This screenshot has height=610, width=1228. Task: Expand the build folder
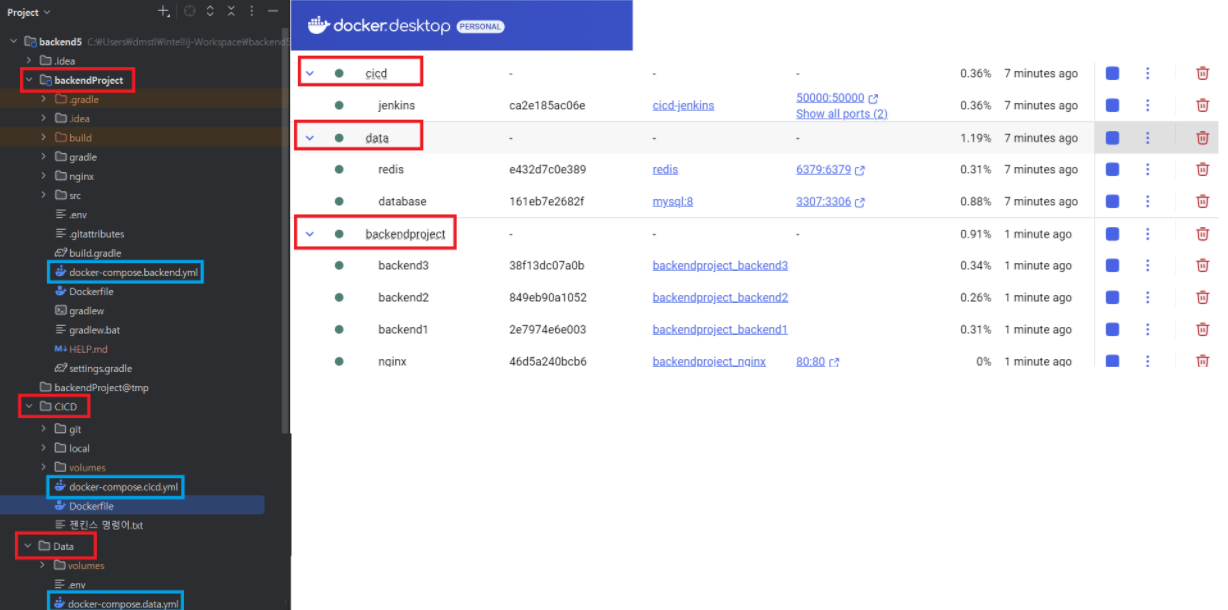(44, 137)
